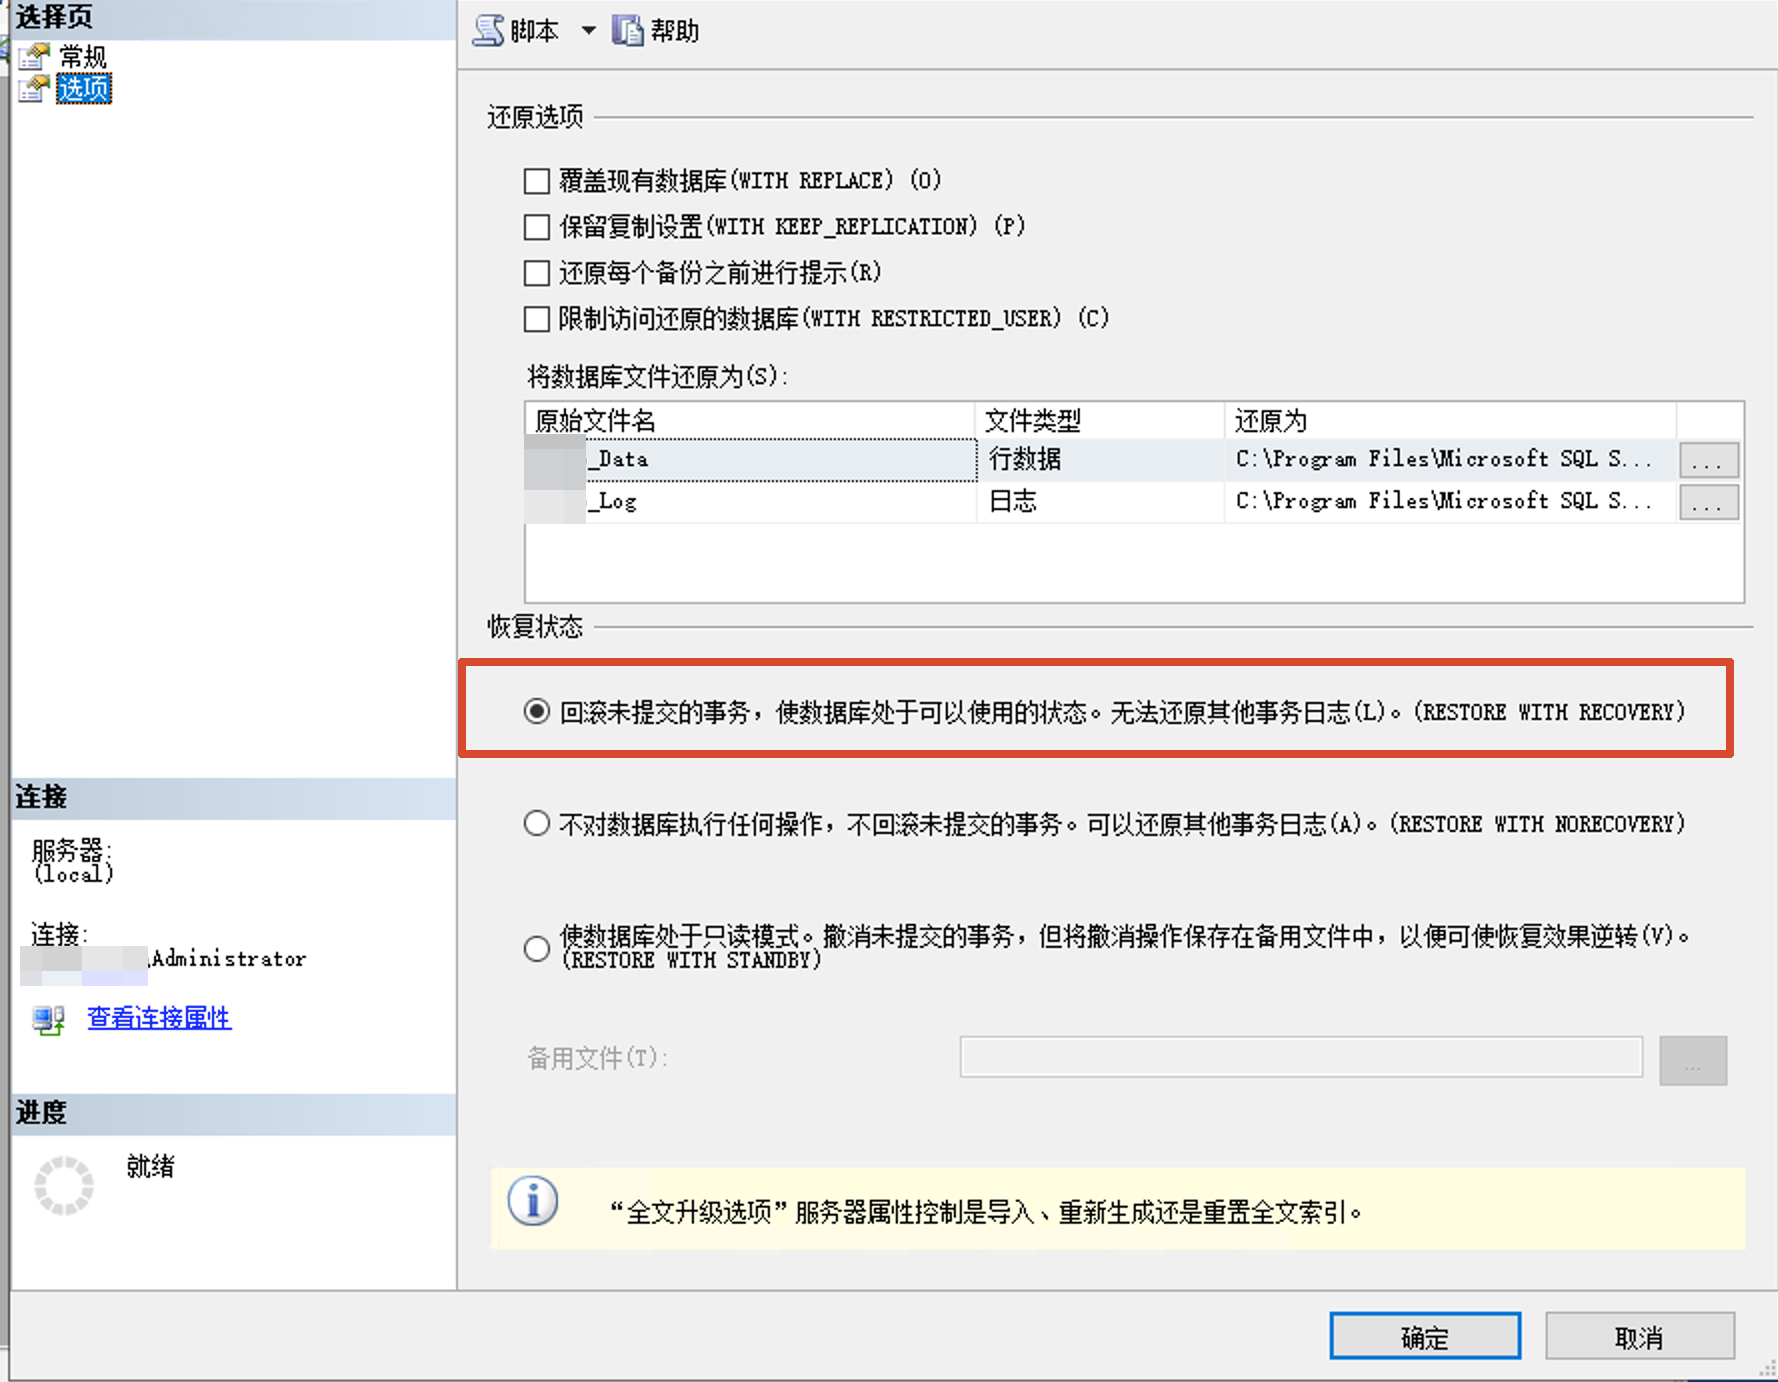
Task: Check 保留复制设置 KEEP_REPLICATION option
Action: [x=537, y=227]
